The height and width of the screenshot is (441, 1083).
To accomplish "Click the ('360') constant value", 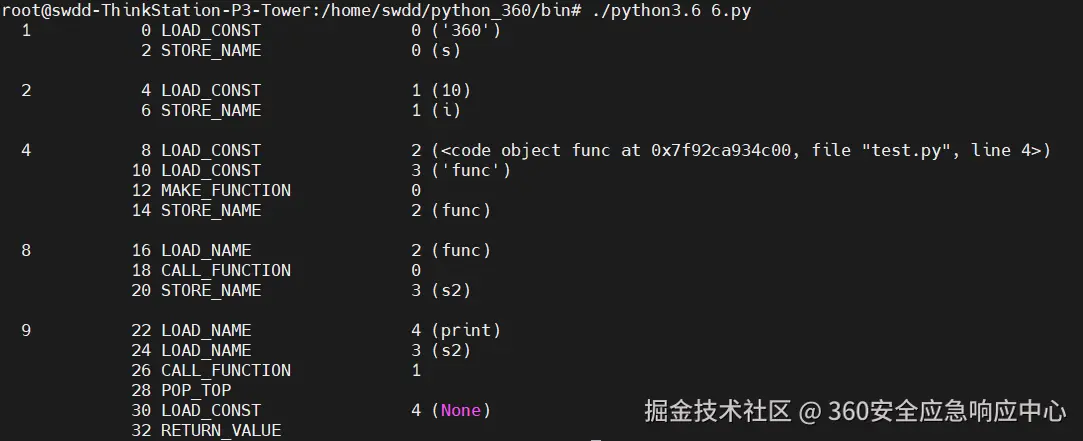I will 466,30.
